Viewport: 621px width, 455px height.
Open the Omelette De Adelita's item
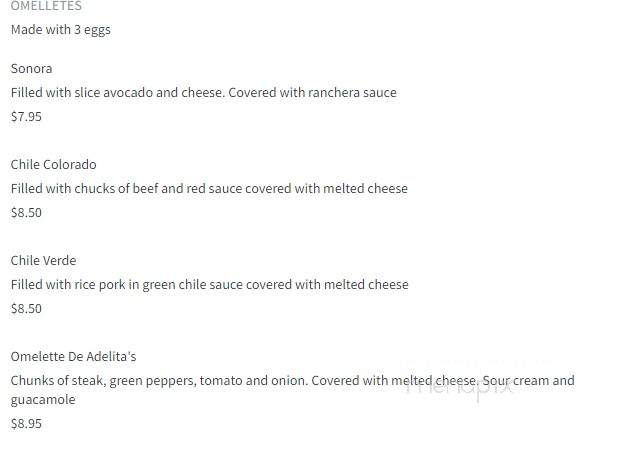point(73,356)
